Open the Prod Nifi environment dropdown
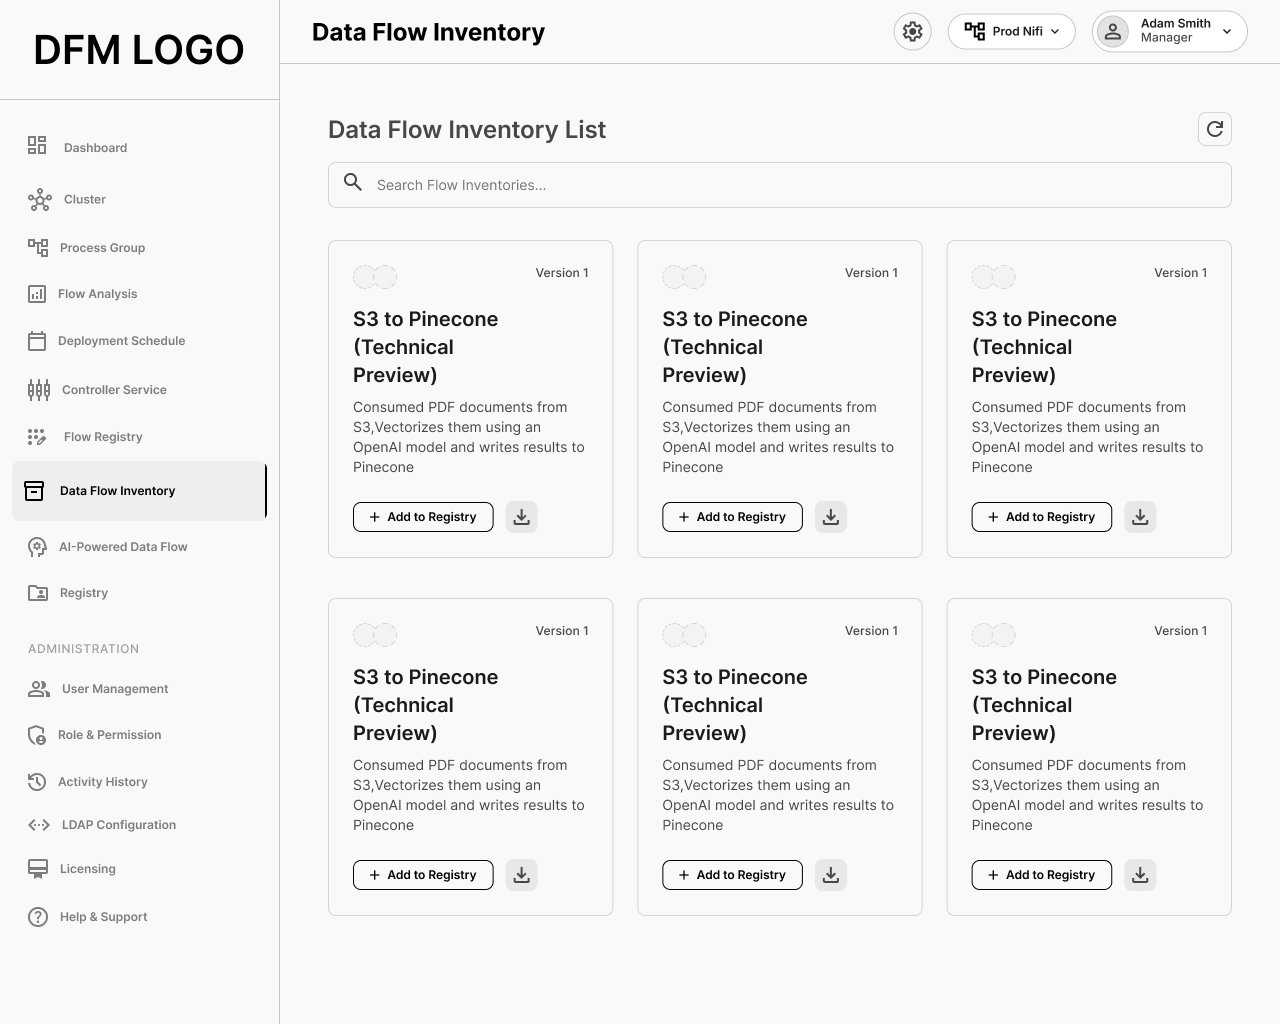 coord(1011,31)
